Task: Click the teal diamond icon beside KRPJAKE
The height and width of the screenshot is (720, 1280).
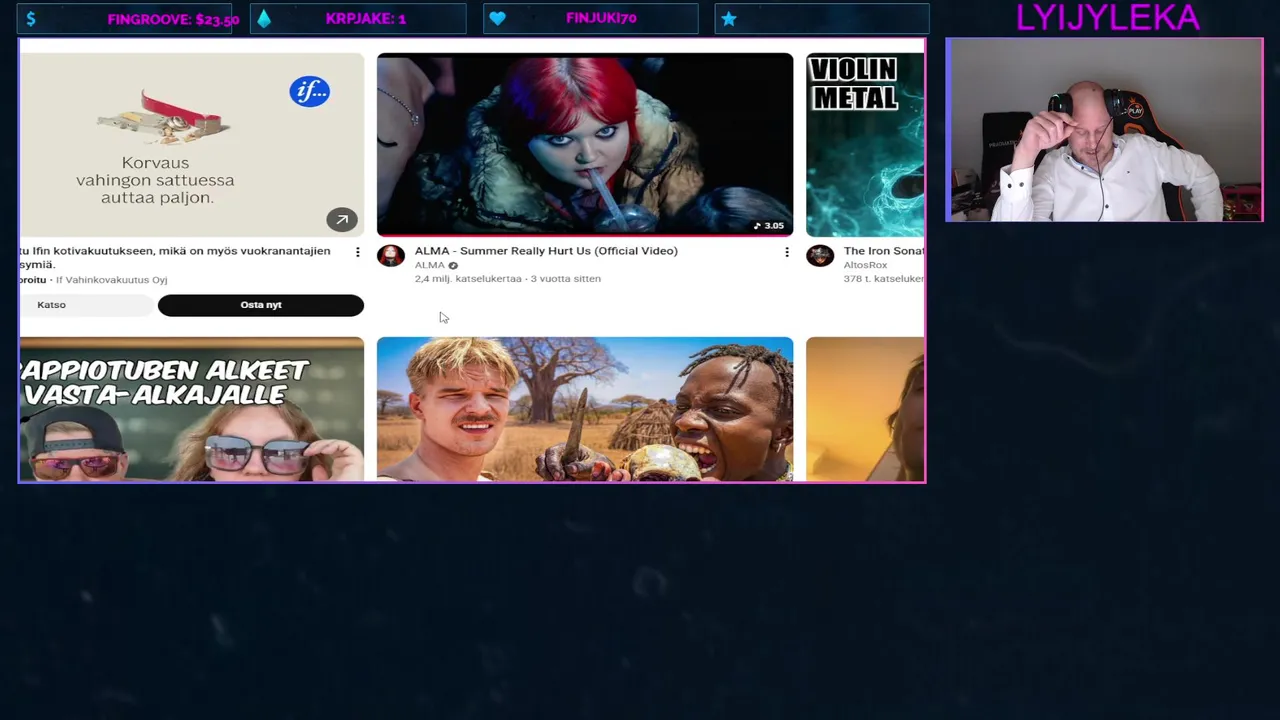Action: [x=264, y=19]
